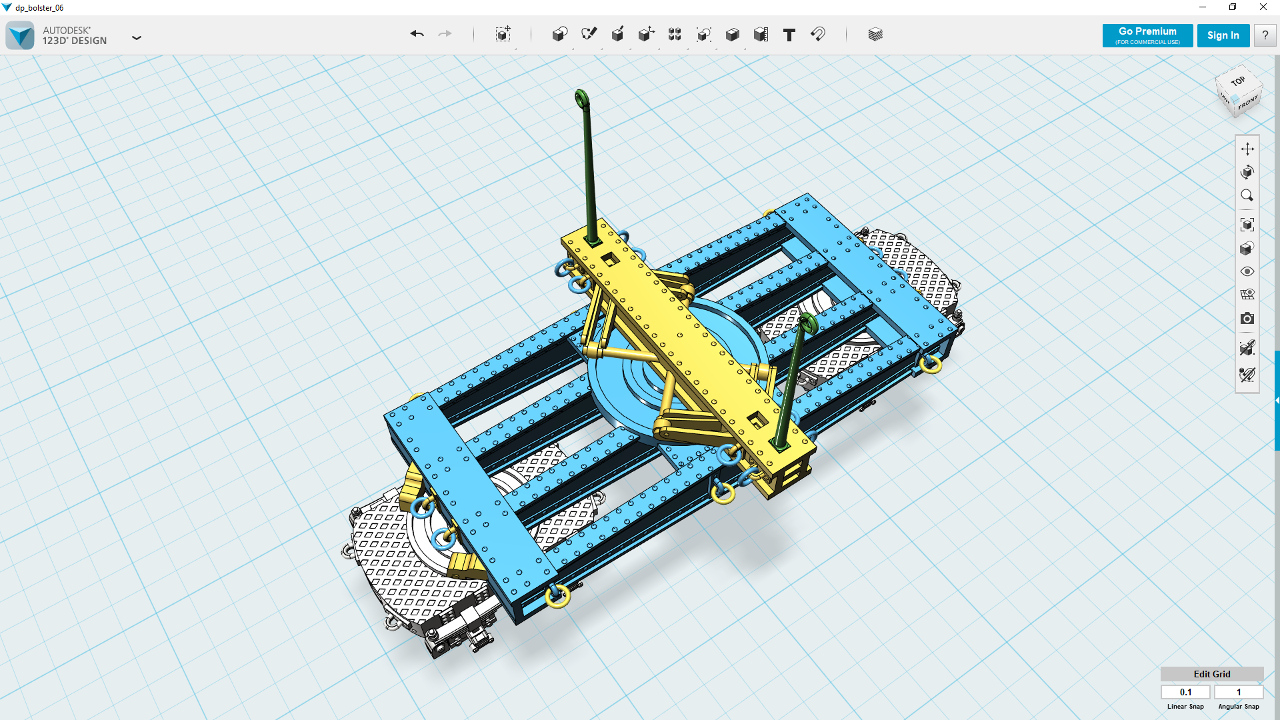Open the Transform tool
Image resolution: width=1280 pixels, height=720 pixels.
(503, 34)
